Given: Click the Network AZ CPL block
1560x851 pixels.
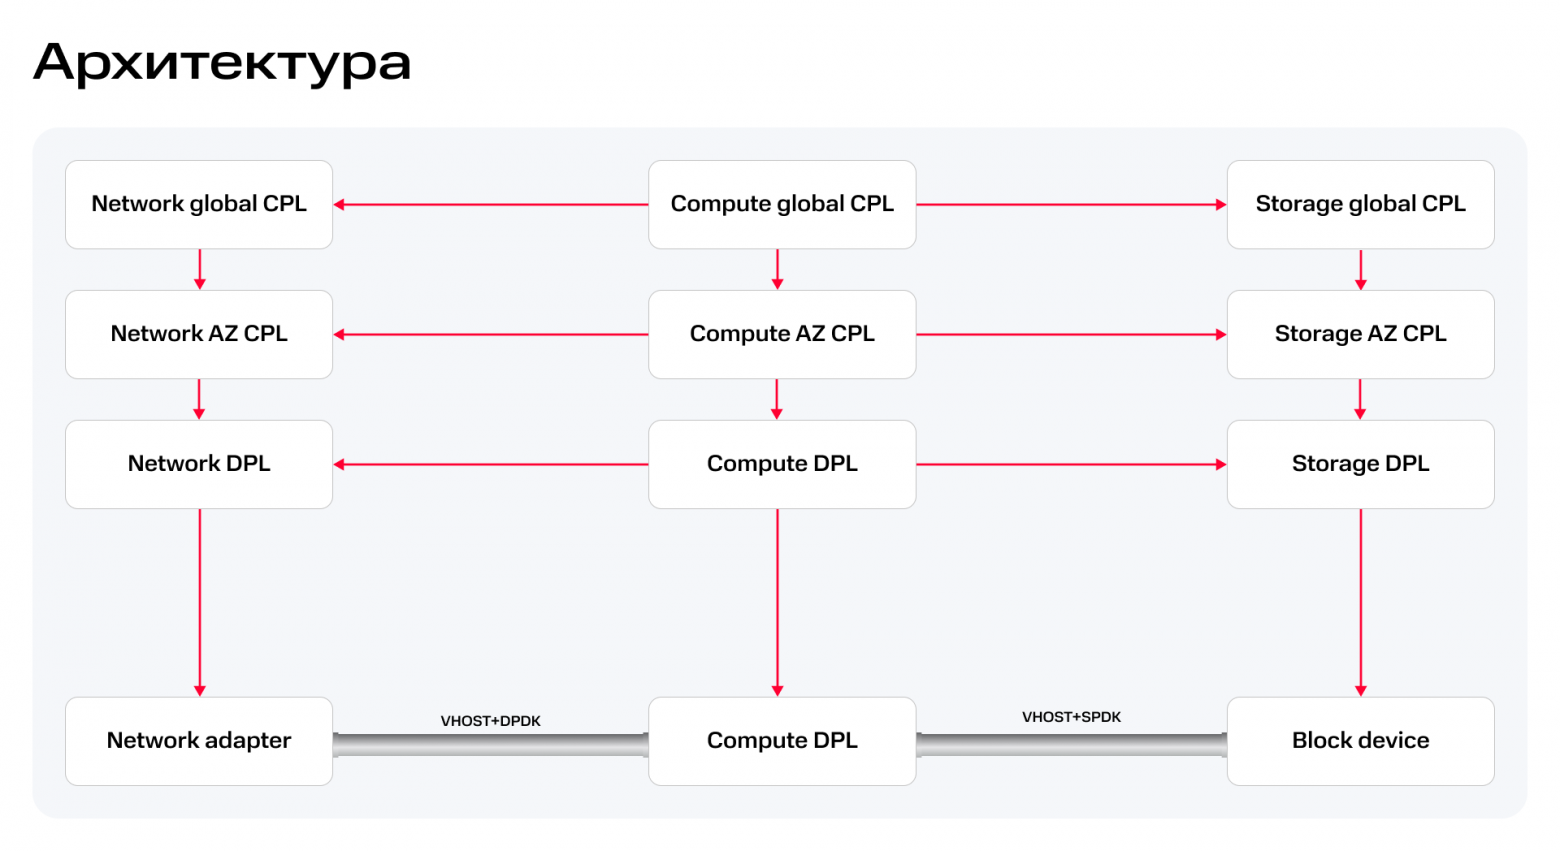Looking at the screenshot, I should tap(199, 334).
